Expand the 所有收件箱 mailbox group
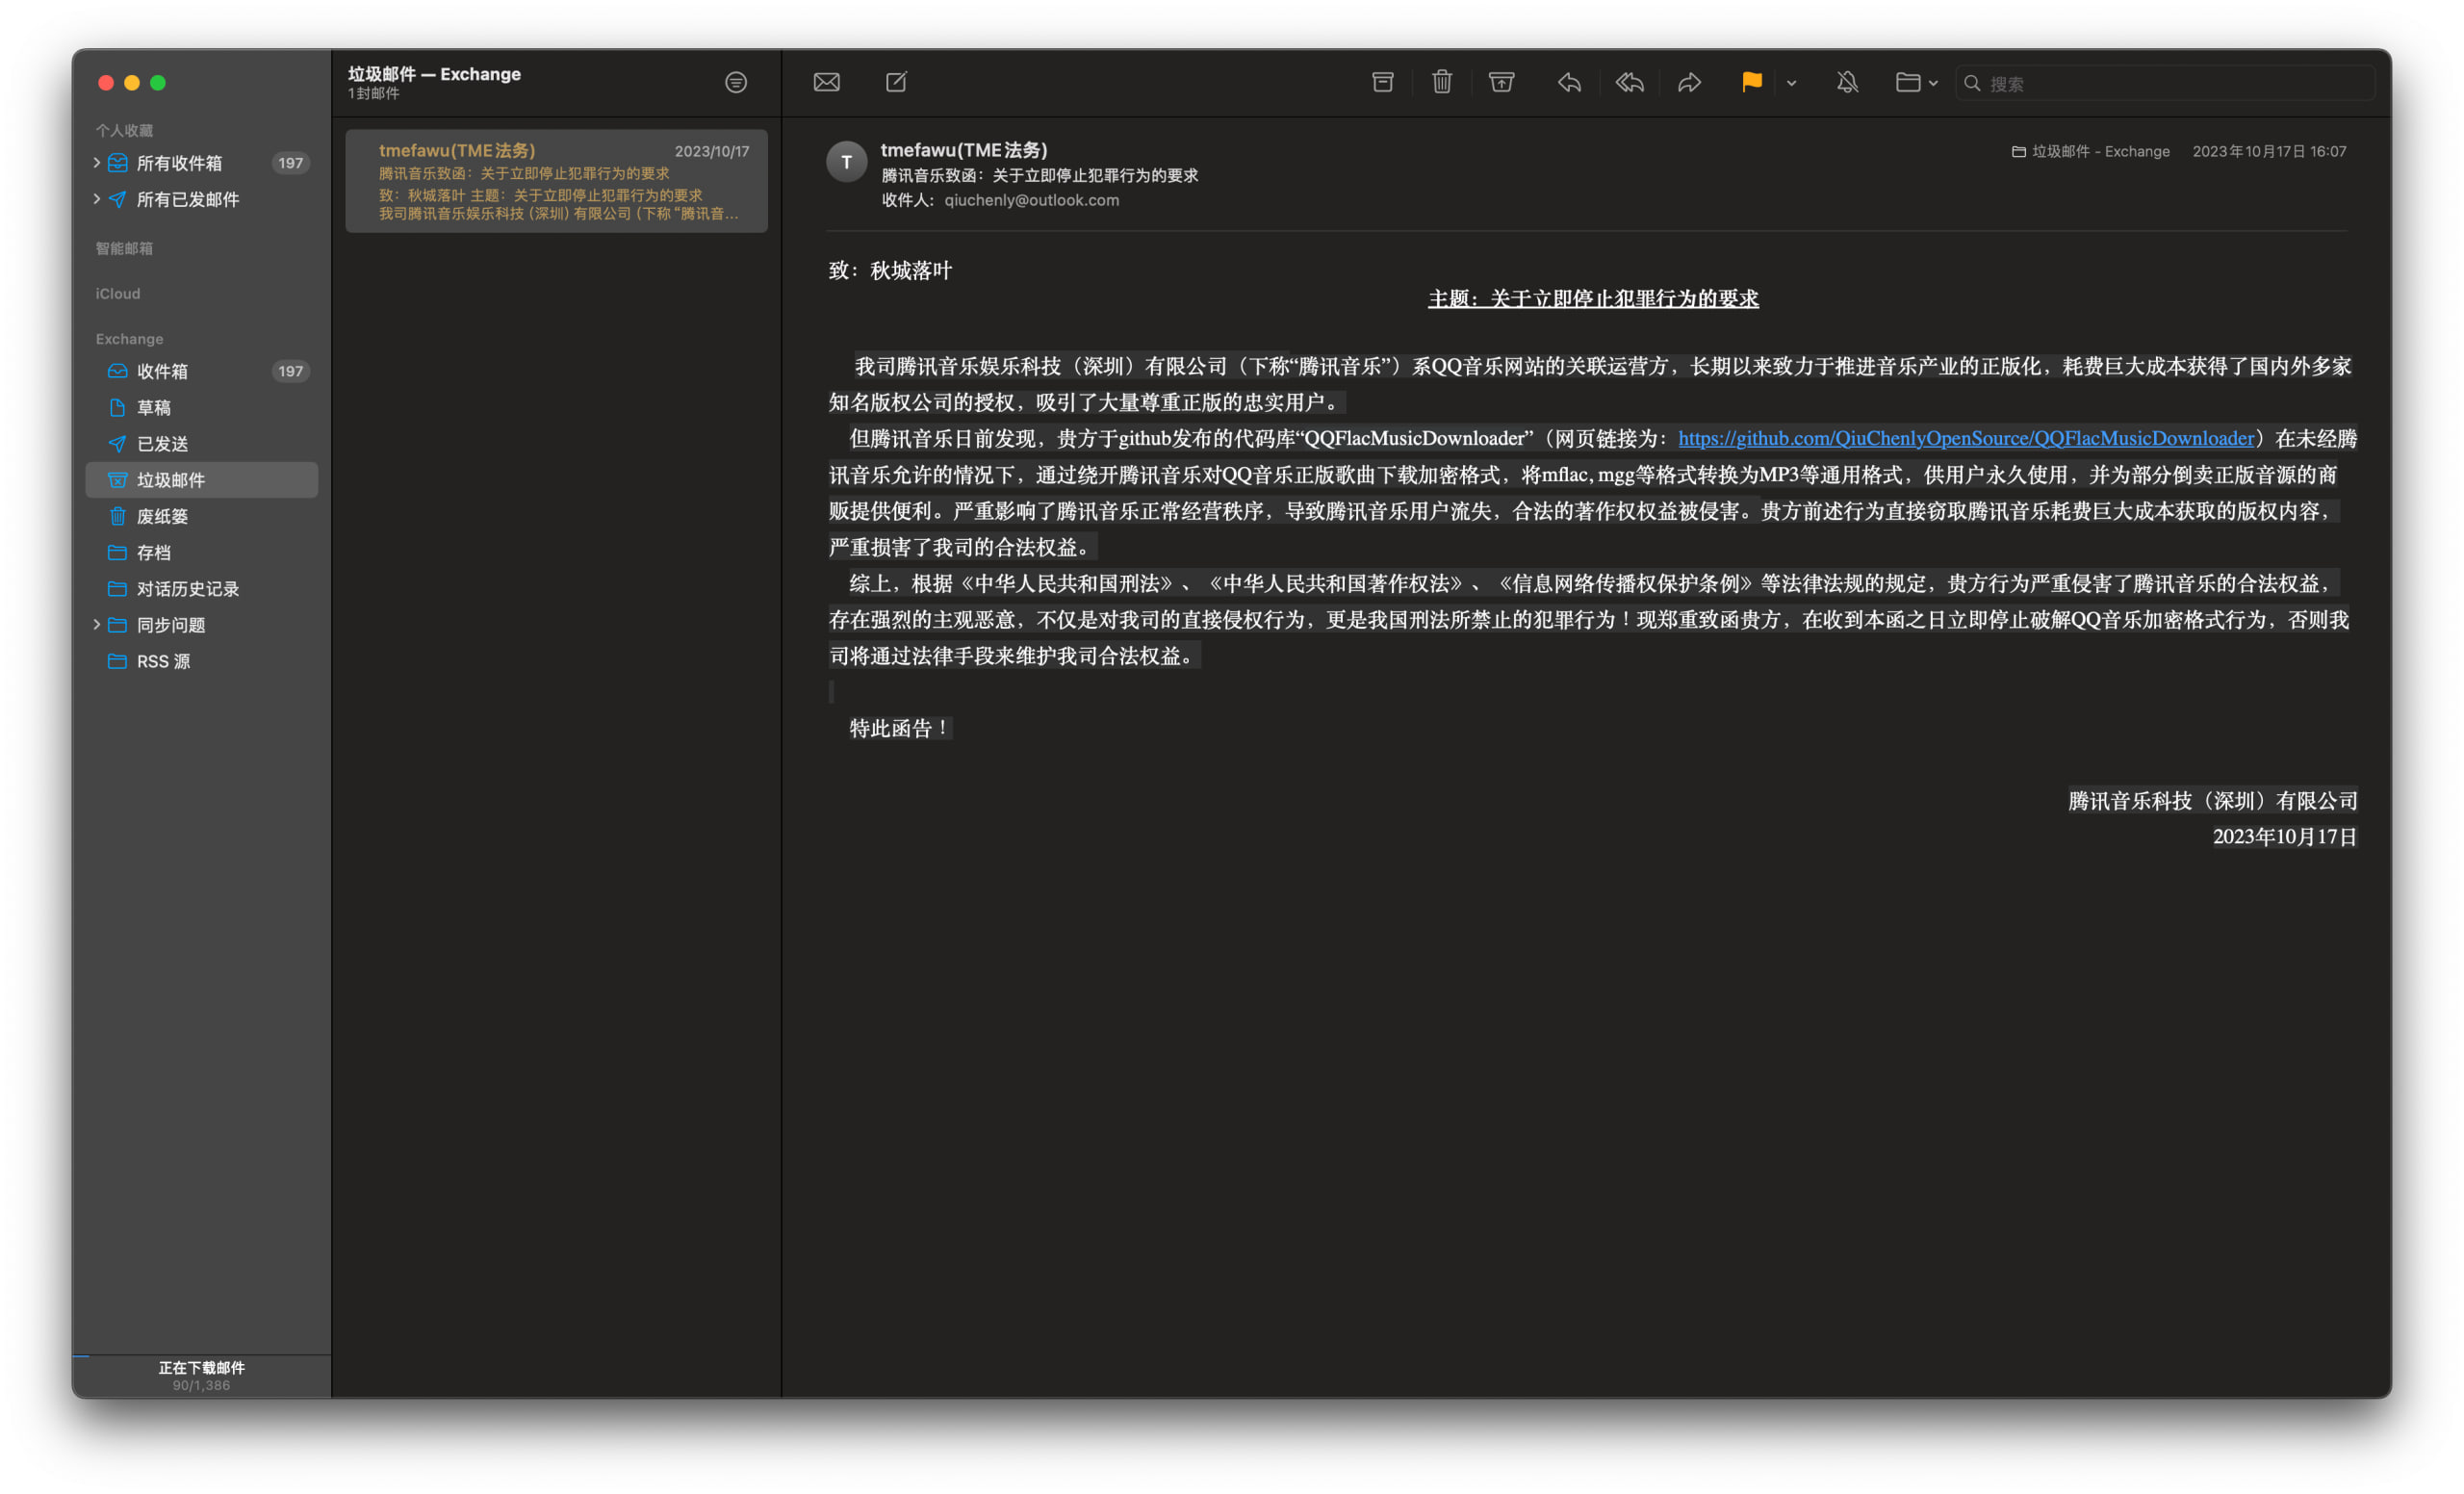2464x1494 pixels. [97, 162]
